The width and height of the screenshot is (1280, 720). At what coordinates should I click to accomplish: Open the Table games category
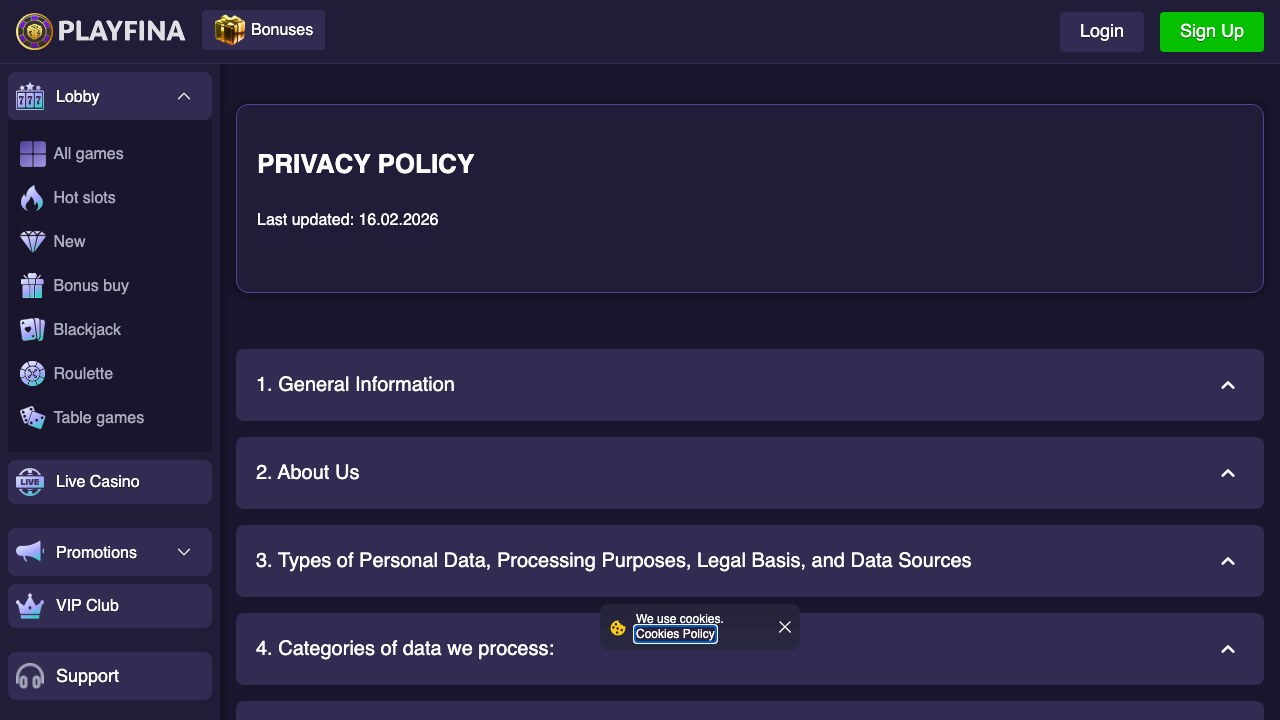110,418
